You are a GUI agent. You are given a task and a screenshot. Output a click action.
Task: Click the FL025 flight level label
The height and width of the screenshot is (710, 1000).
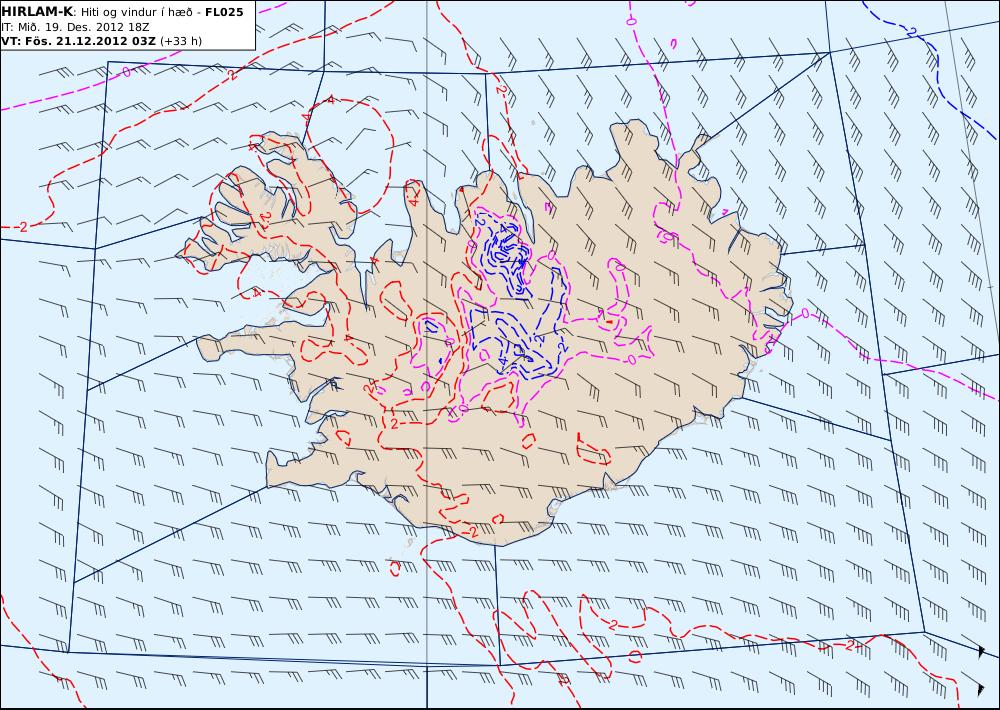click(224, 13)
